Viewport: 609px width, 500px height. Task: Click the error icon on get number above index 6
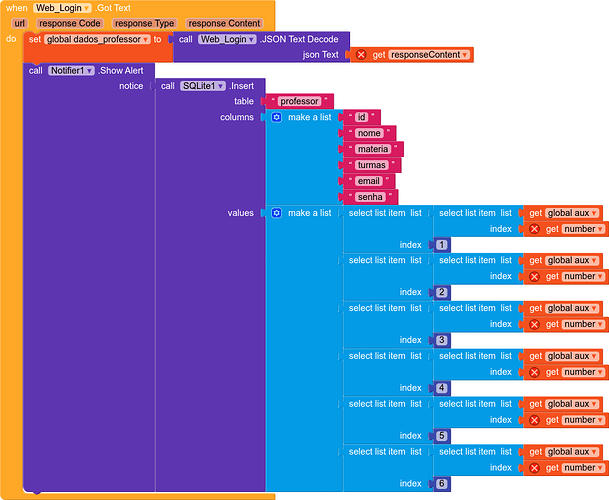pyautogui.click(x=534, y=468)
